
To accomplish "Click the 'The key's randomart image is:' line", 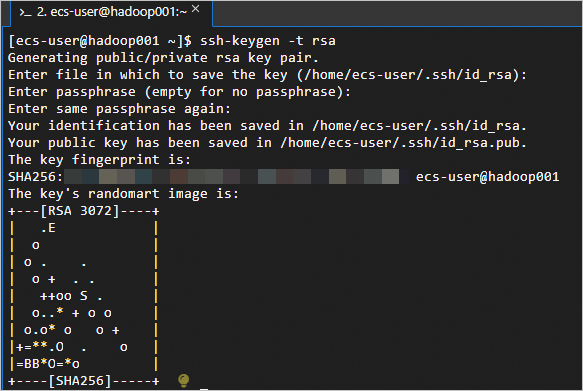I will [123, 194].
